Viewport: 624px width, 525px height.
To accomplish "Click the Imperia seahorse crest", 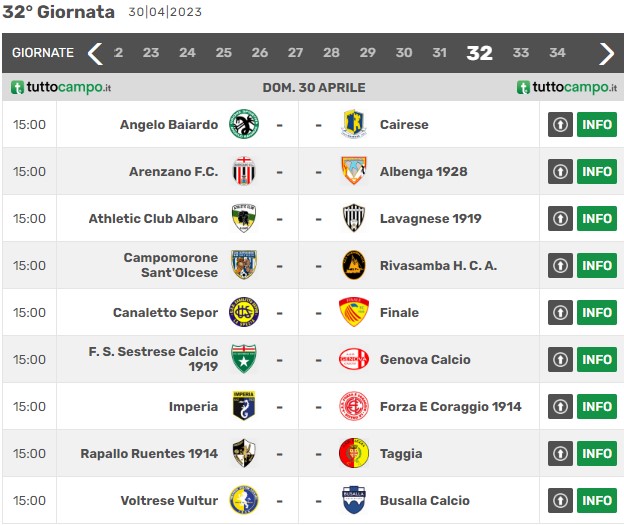I will (x=244, y=406).
